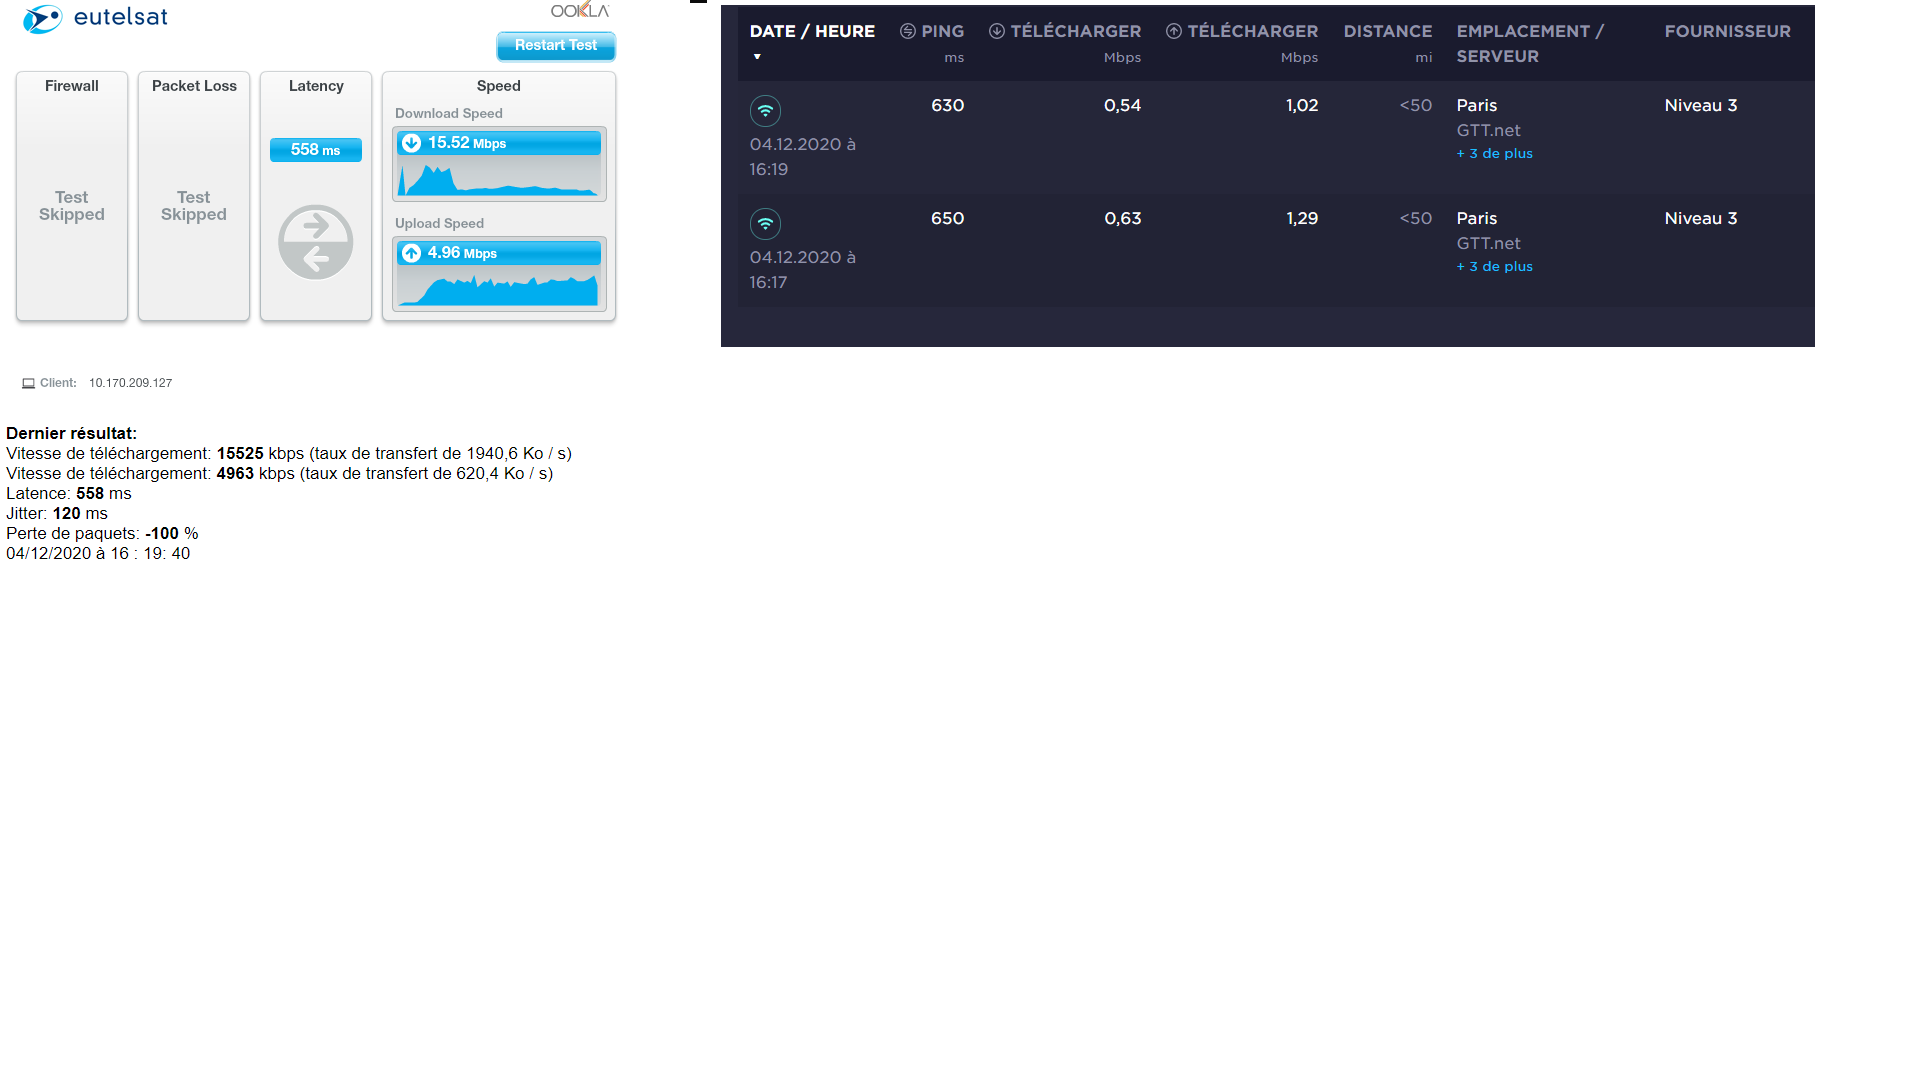Click the Ookla logo
1920x1080 pixels.
[x=579, y=10]
